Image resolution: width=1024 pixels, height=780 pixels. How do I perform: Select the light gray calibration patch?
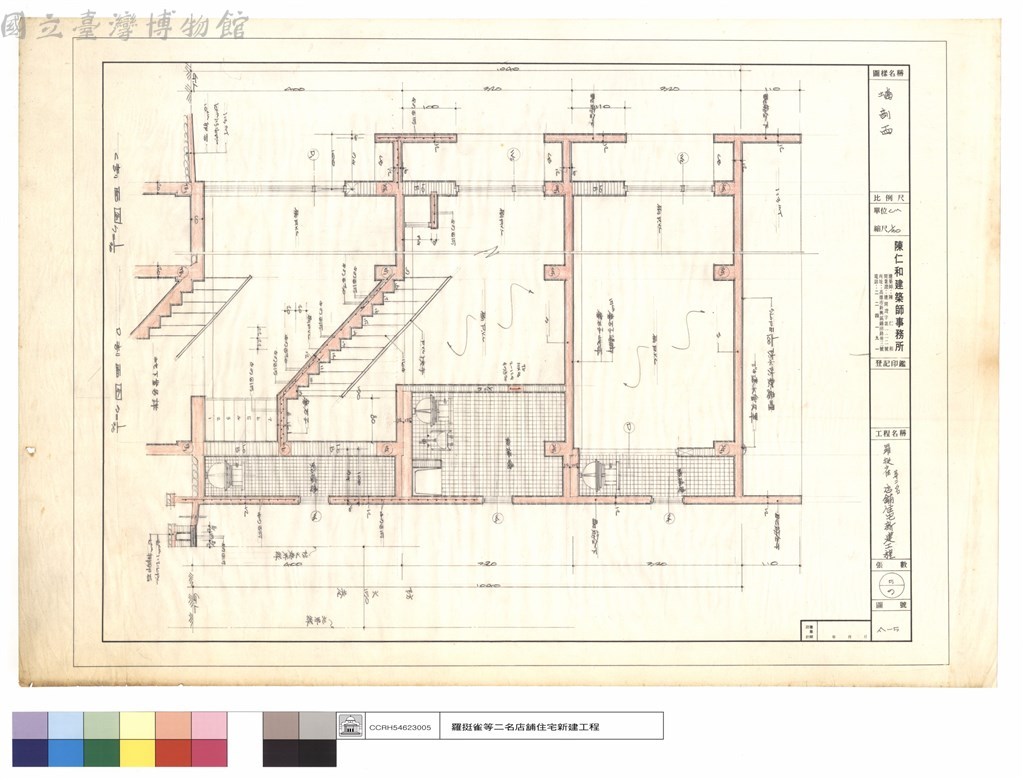click(x=317, y=725)
